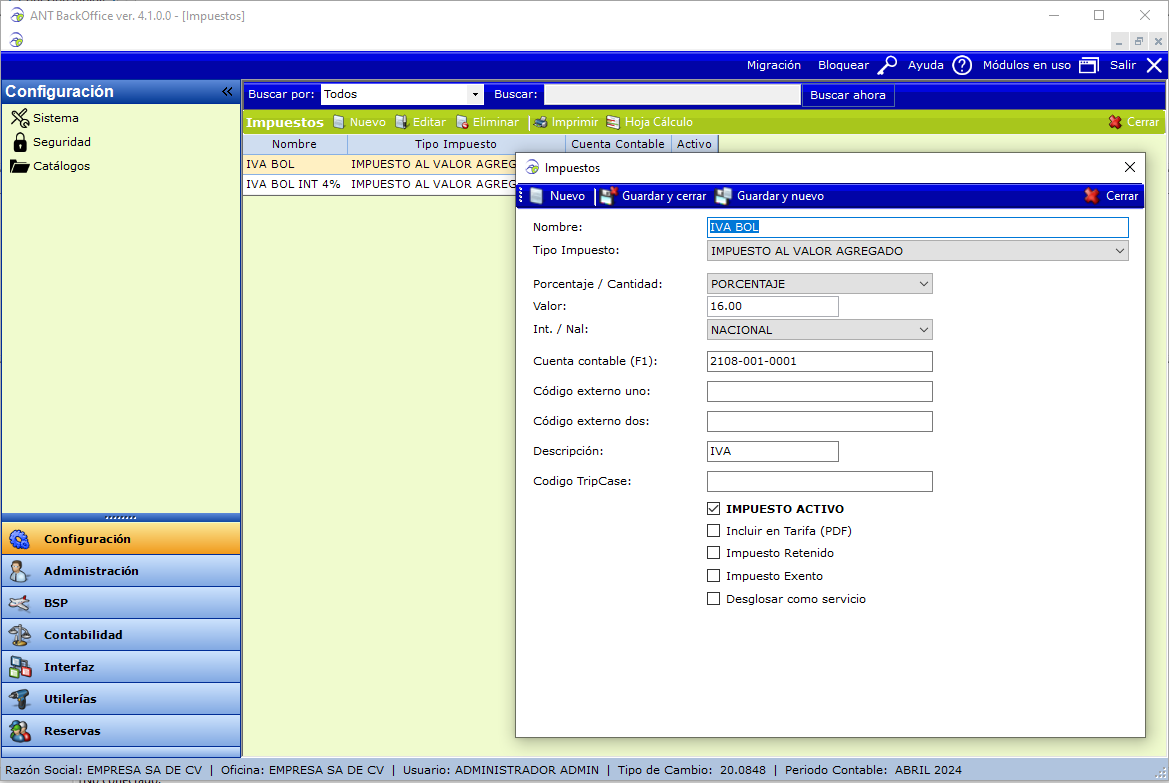1169x783 pixels.
Task: Check the Impuesto Retenido box
Action: tap(713, 553)
